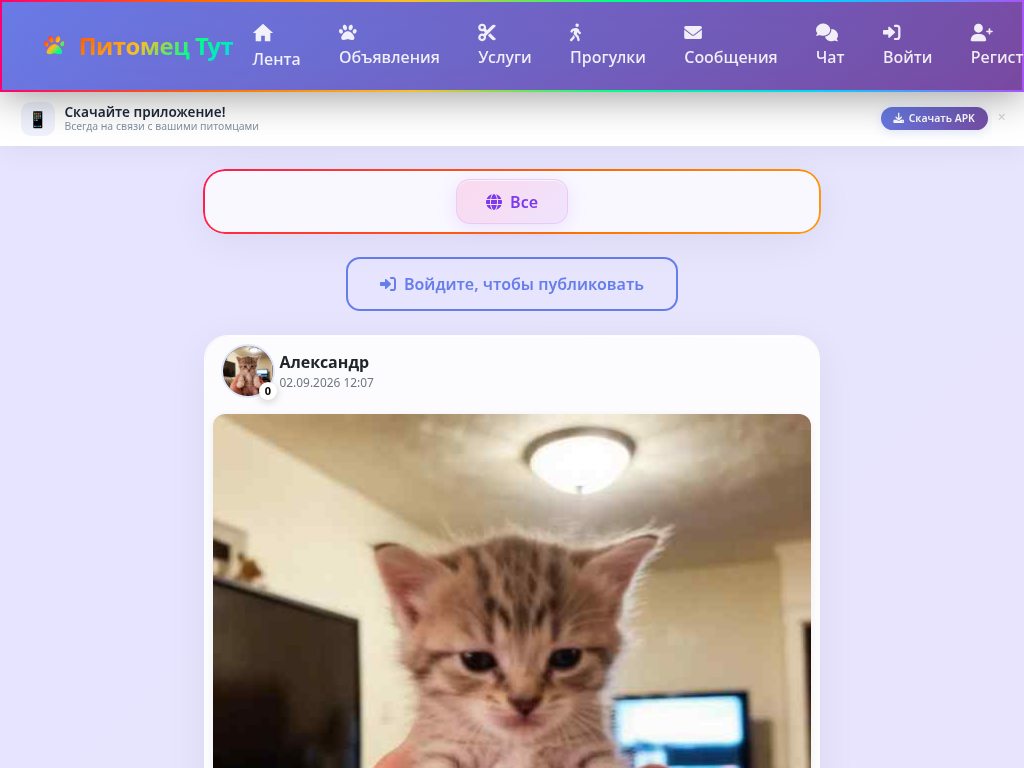Open the kitten post photo
The width and height of the screenshot is (1024, 768).
coord(511,591)
